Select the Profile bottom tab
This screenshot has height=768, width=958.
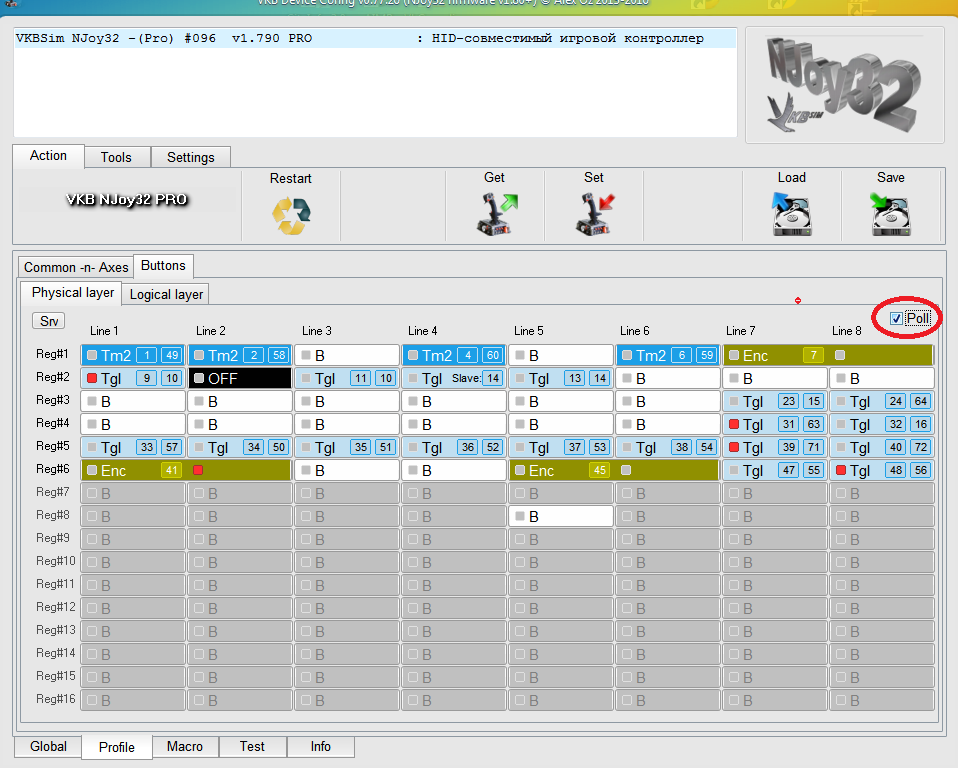click(x=117, y=747)
